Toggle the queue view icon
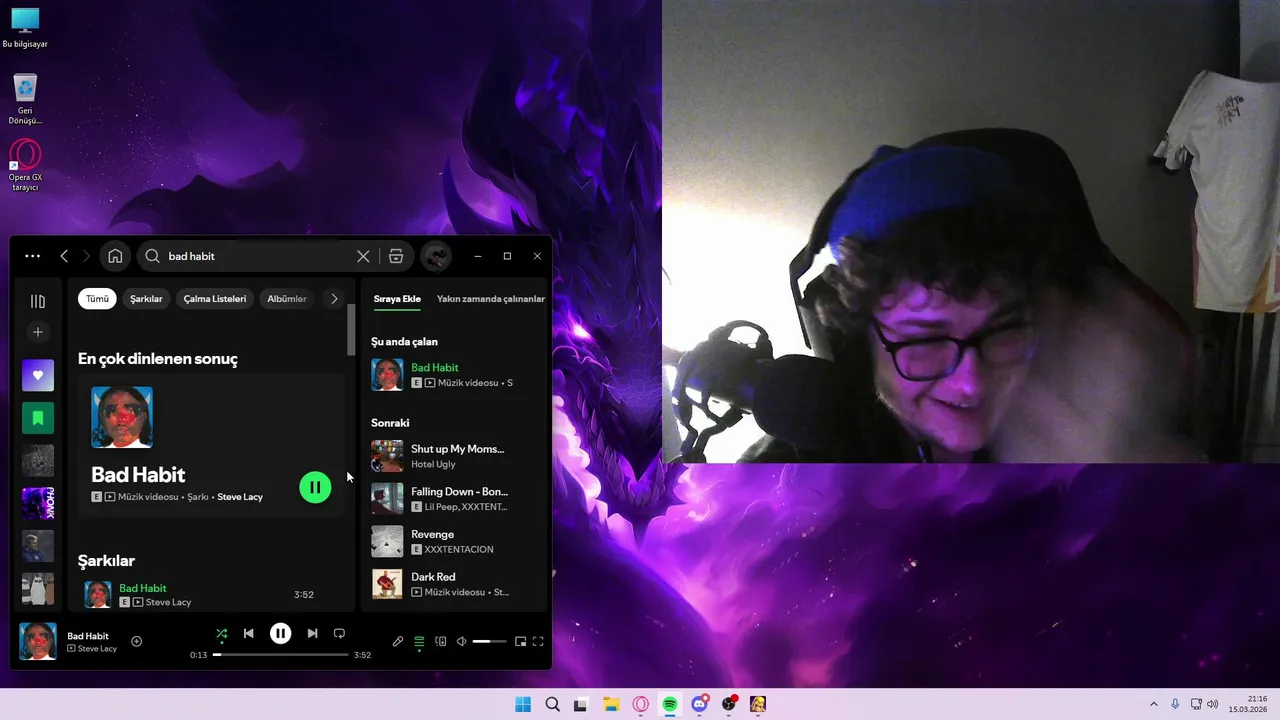Screen dimensions: 1280x720 (419, 641)
